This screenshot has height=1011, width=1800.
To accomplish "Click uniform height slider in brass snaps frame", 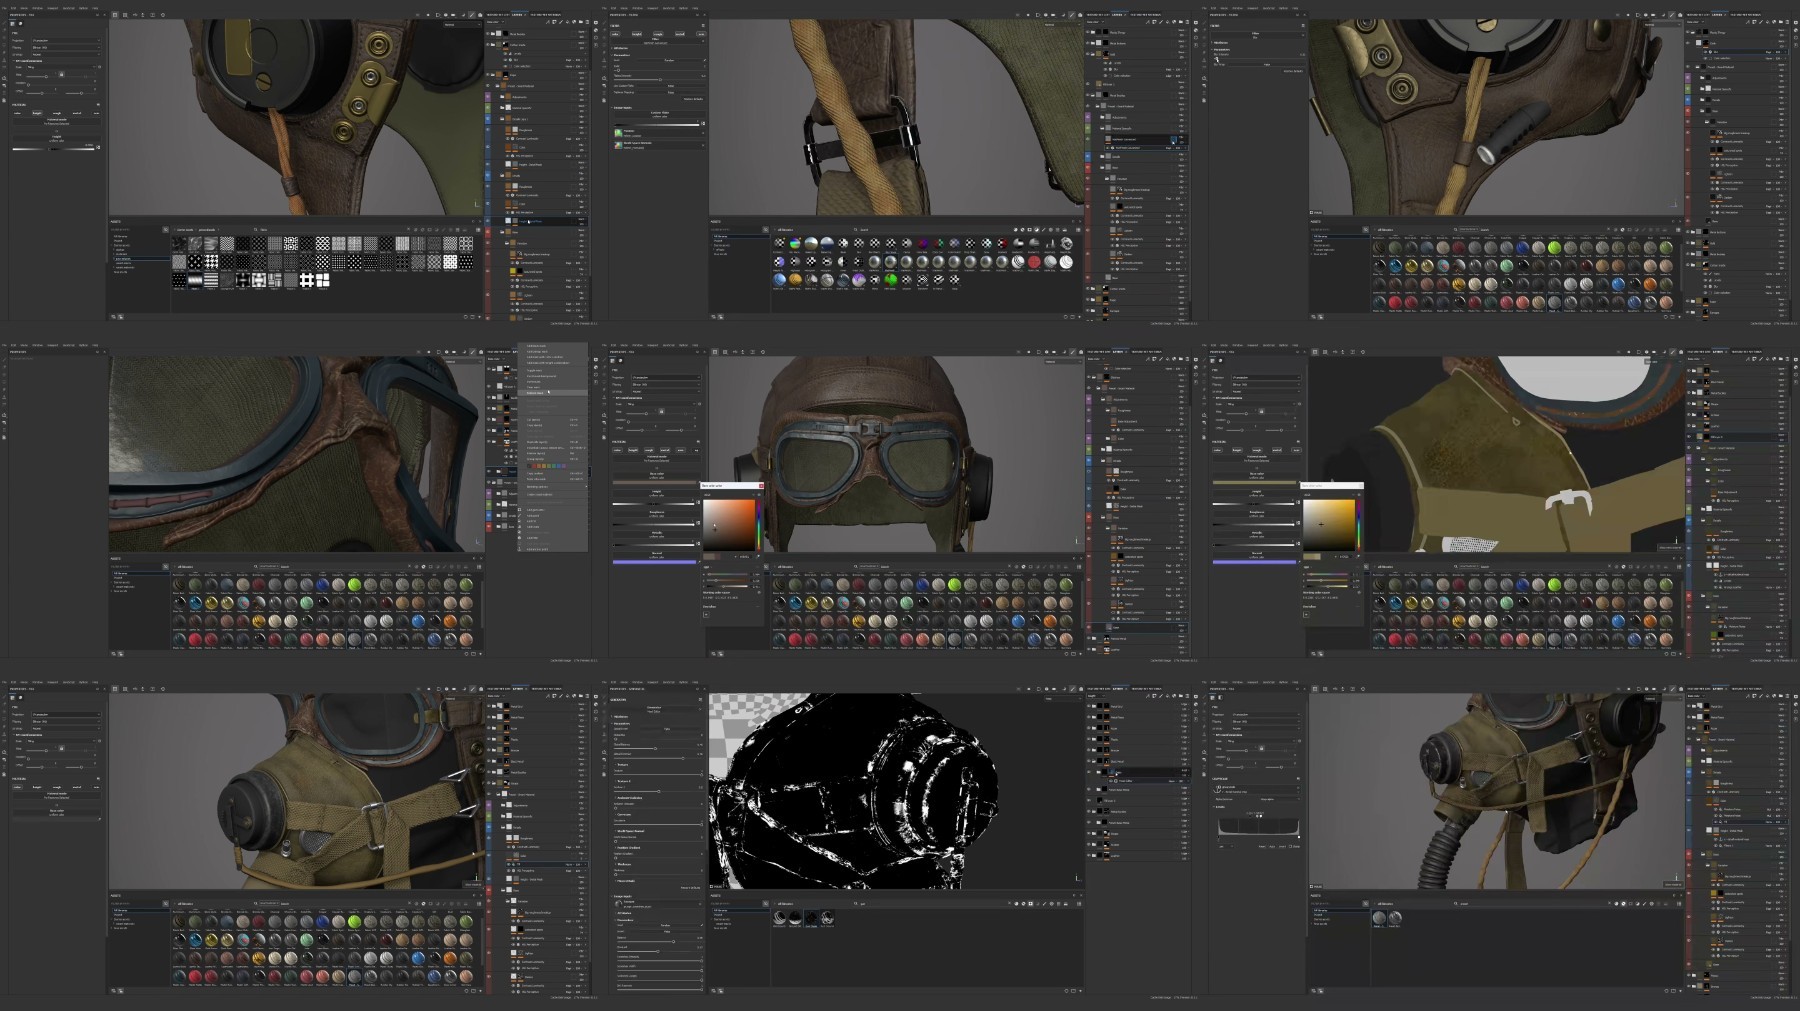I will click(x=55, y=149).
